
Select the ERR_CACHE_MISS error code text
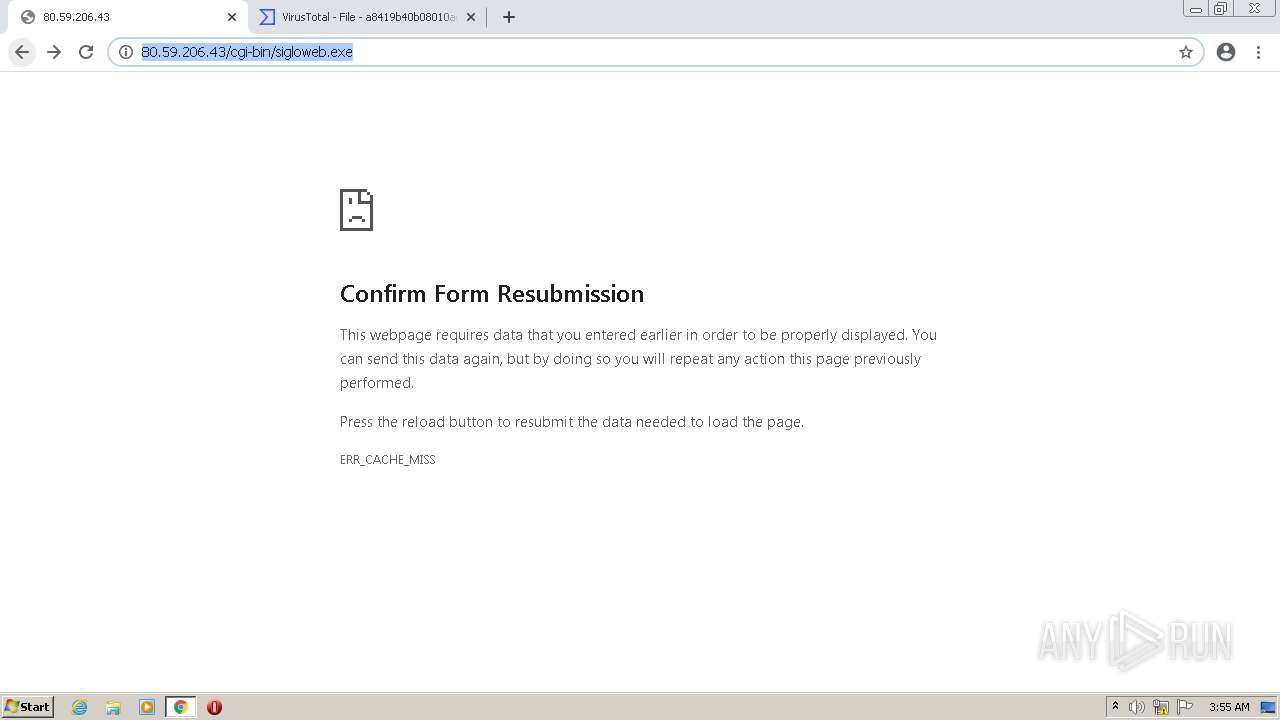point(388,460)
